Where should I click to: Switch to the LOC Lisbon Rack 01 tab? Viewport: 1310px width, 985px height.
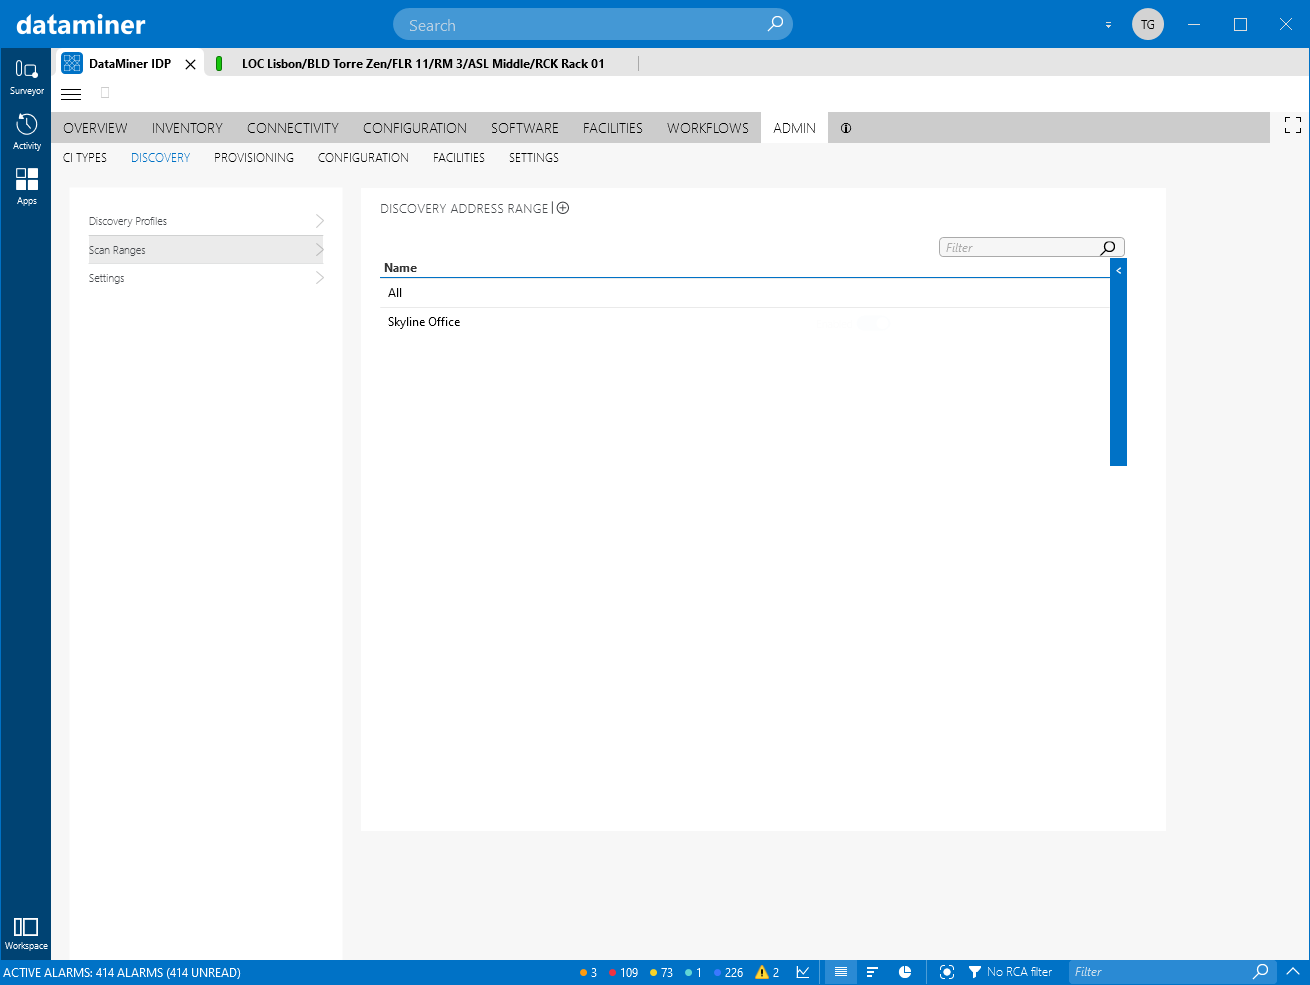point(423,64)
